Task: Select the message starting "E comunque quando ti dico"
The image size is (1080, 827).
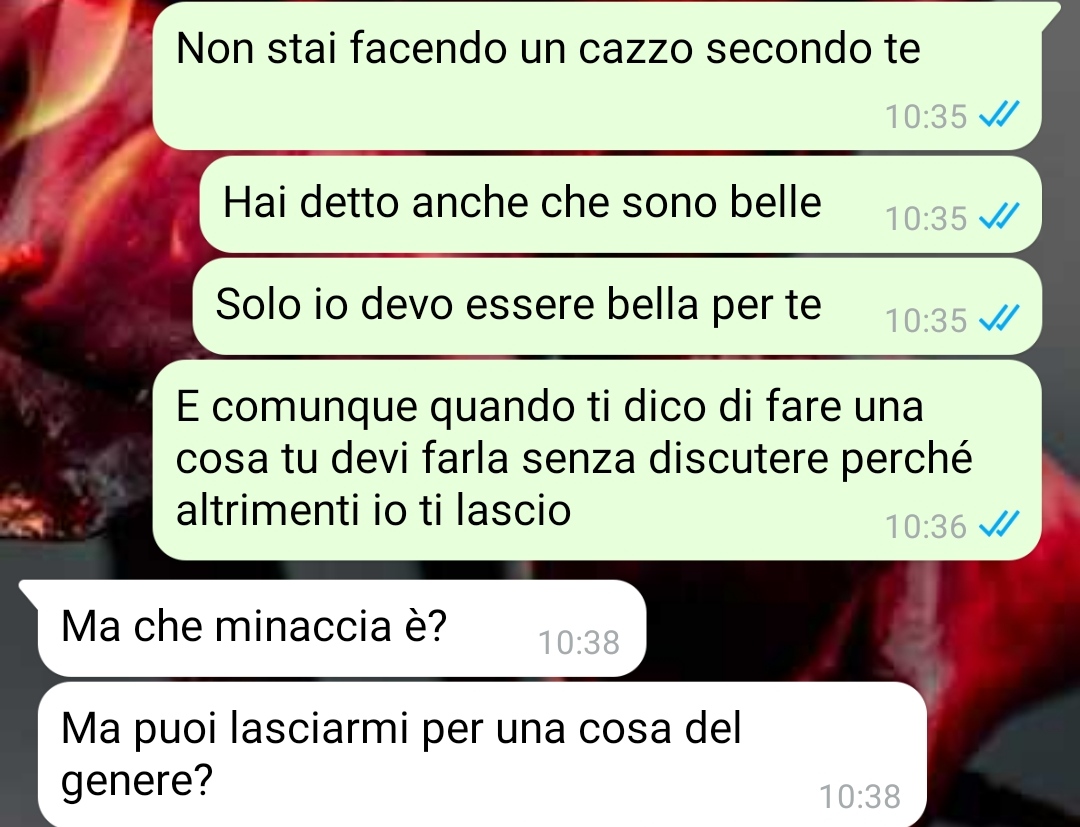Action: click(x=596, y=460)
